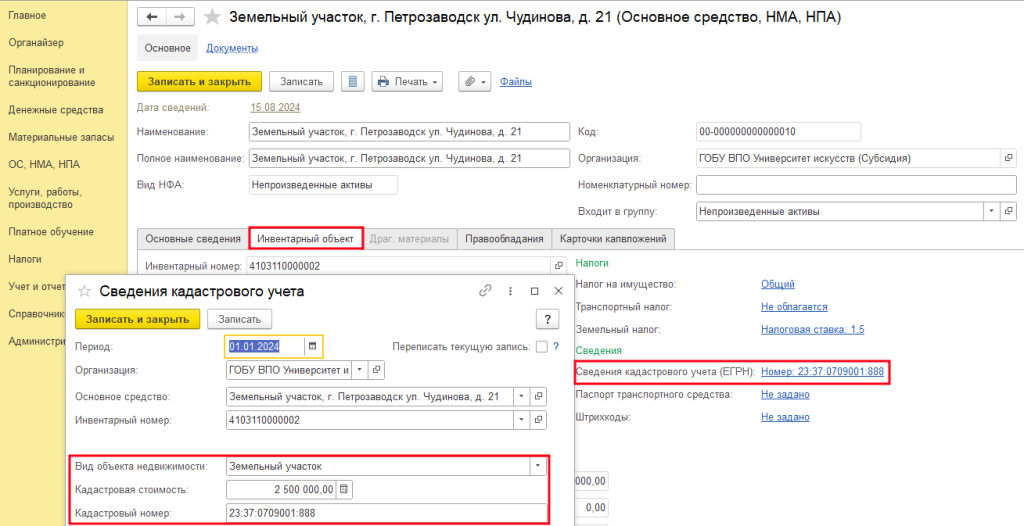Click Записать in the cadastral dialog
Screen dimensions: 1024x526
[240, 319]
